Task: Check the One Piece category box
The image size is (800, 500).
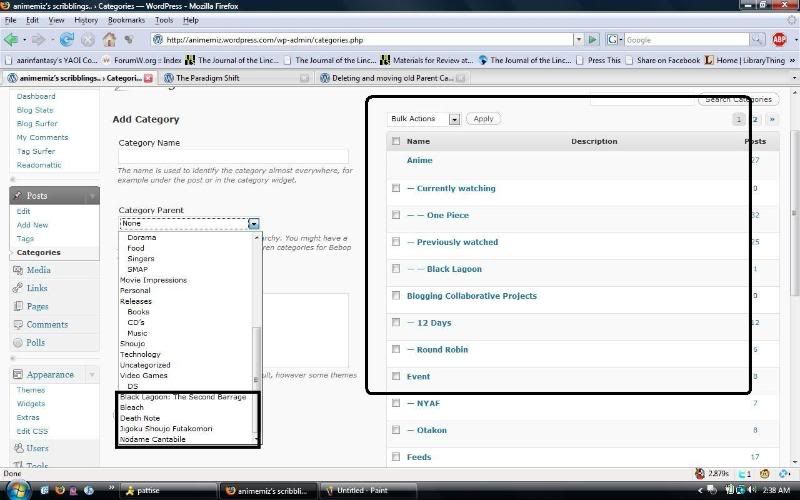Action: pos(396,215)
